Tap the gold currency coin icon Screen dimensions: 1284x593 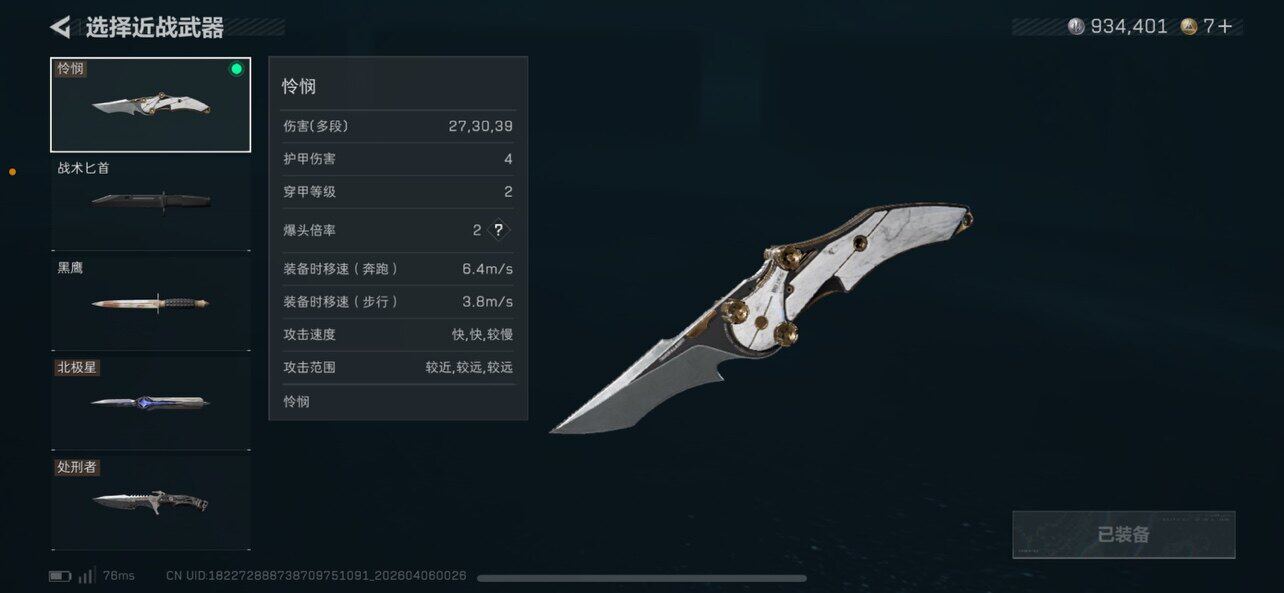[1189, 27]
